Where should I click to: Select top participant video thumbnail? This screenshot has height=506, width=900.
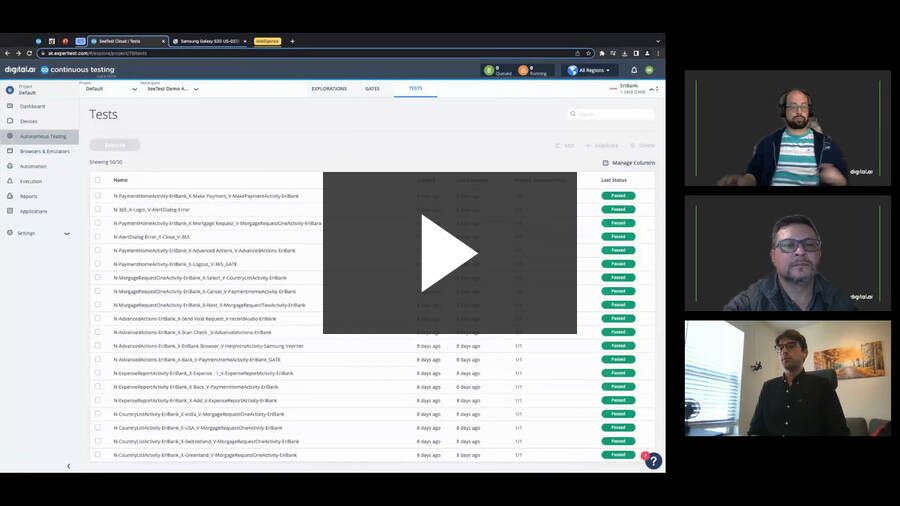788,128
